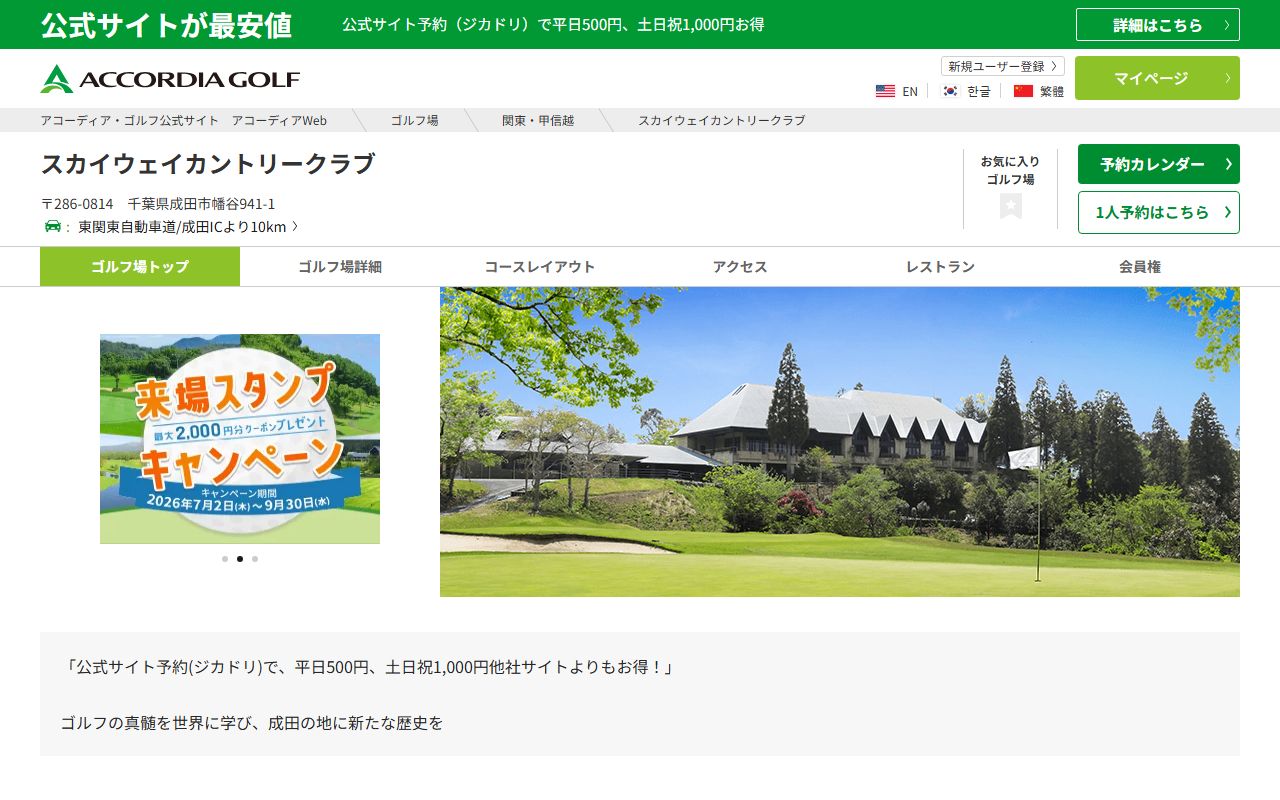This screenshot has height=800, width=1280.
Task: Click 公式サイトが最安値 banner heading
Action: [166, 25]
